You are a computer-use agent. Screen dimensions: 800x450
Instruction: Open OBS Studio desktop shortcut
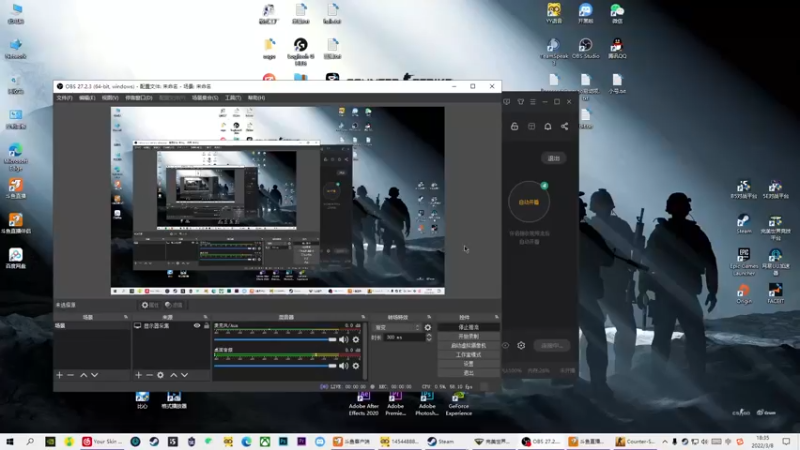[x=585, y=48]
